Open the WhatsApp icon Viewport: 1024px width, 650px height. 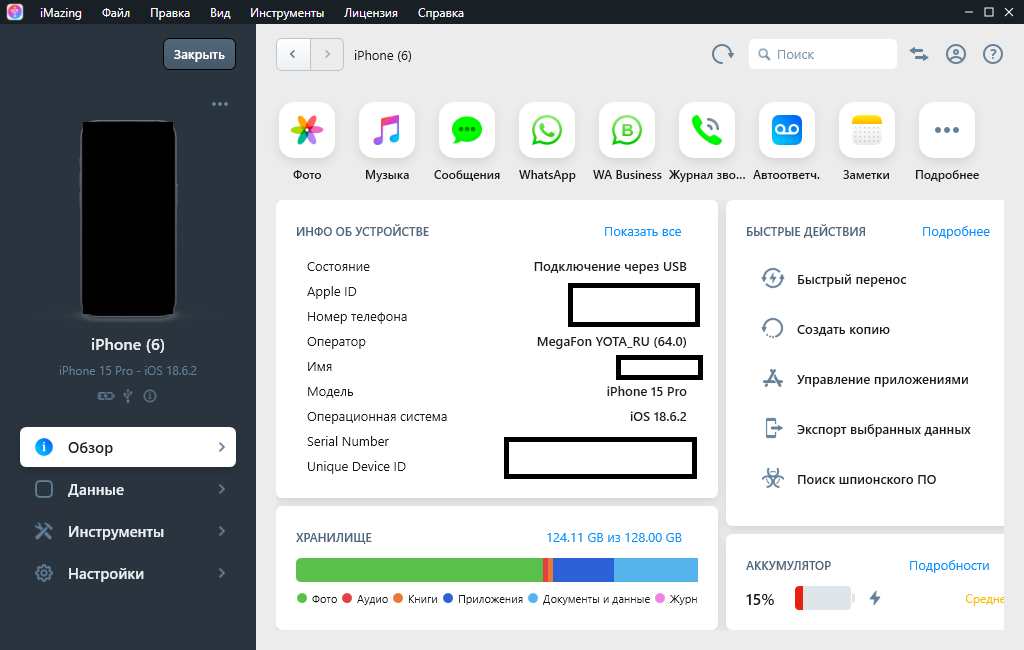click(547, 130)
